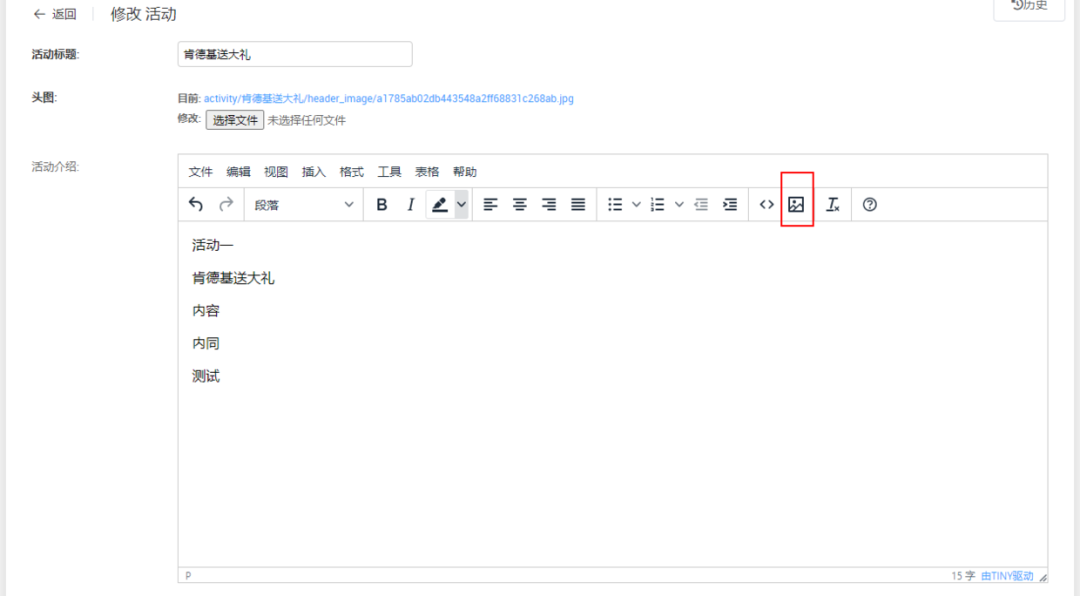Click the redo arrow icon

tap(226, 205)
